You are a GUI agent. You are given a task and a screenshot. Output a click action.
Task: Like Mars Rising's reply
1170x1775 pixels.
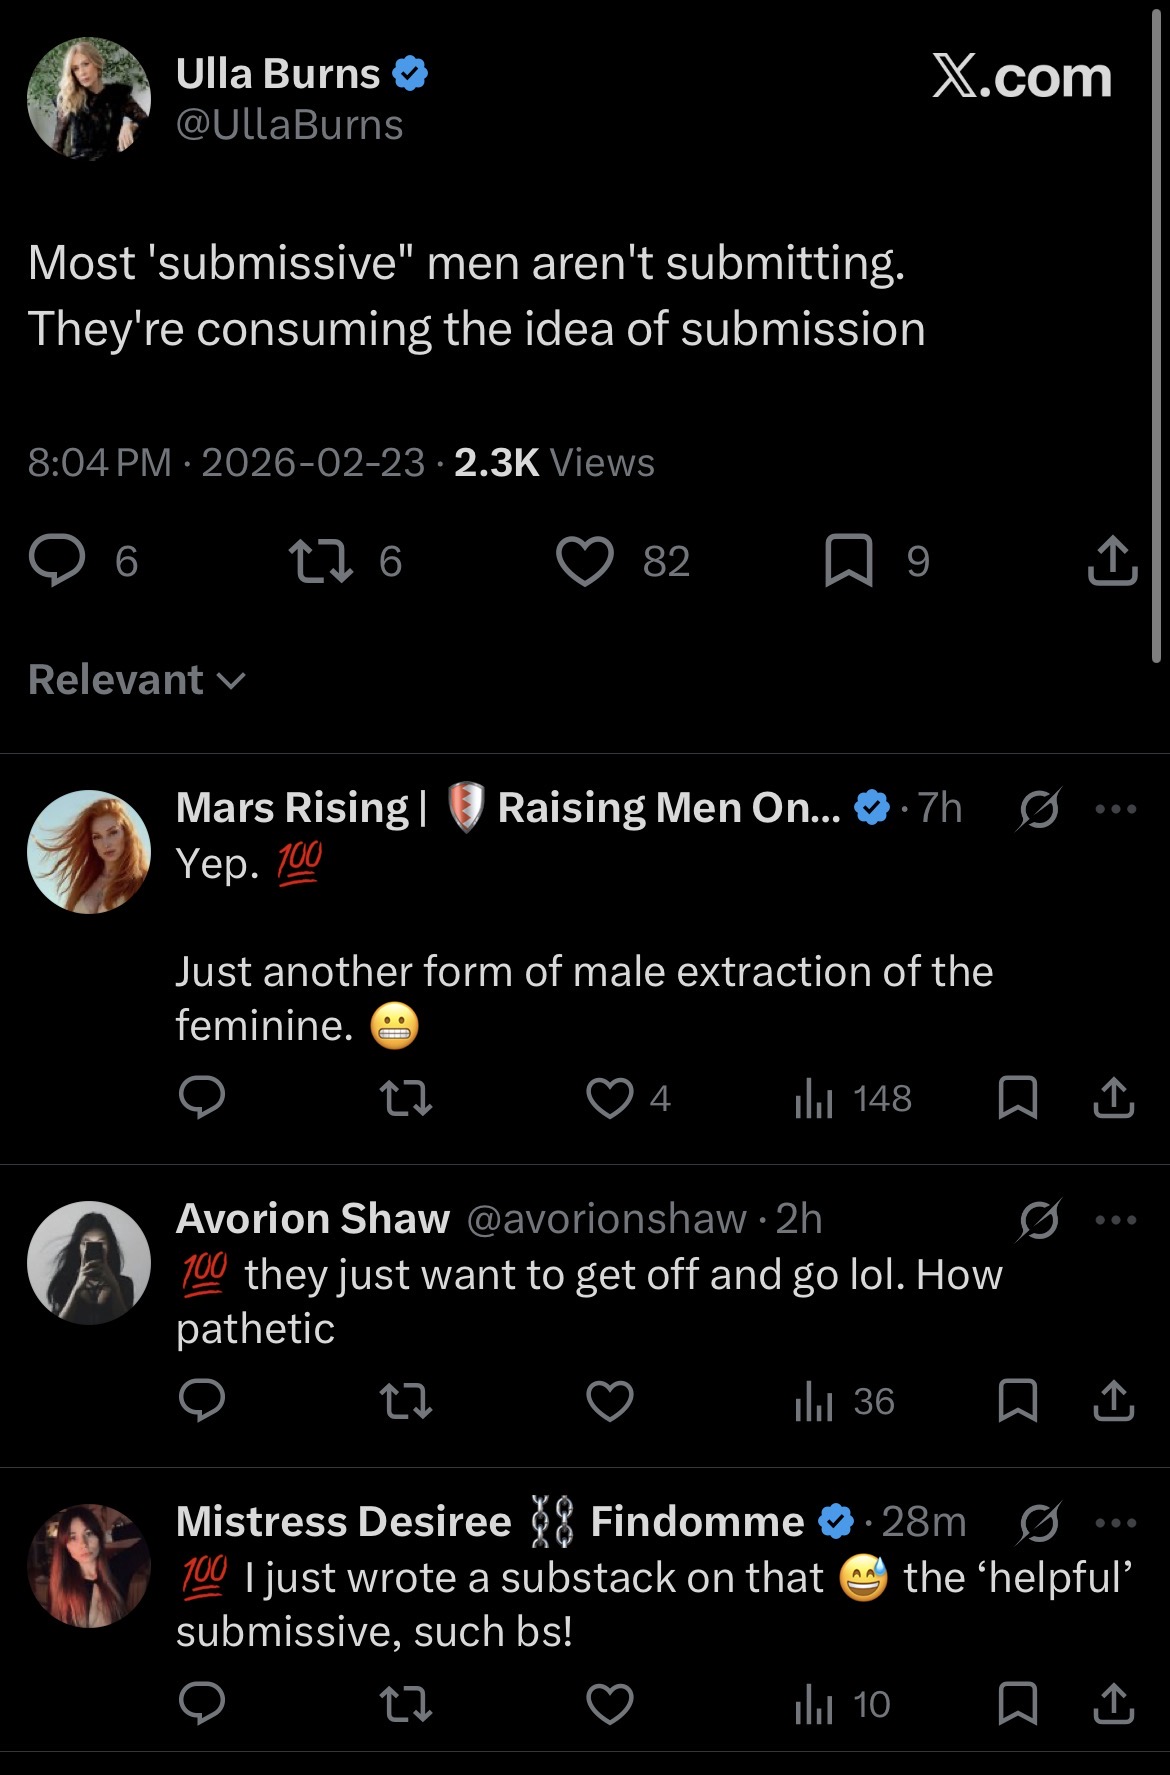tap(610, 1098)
